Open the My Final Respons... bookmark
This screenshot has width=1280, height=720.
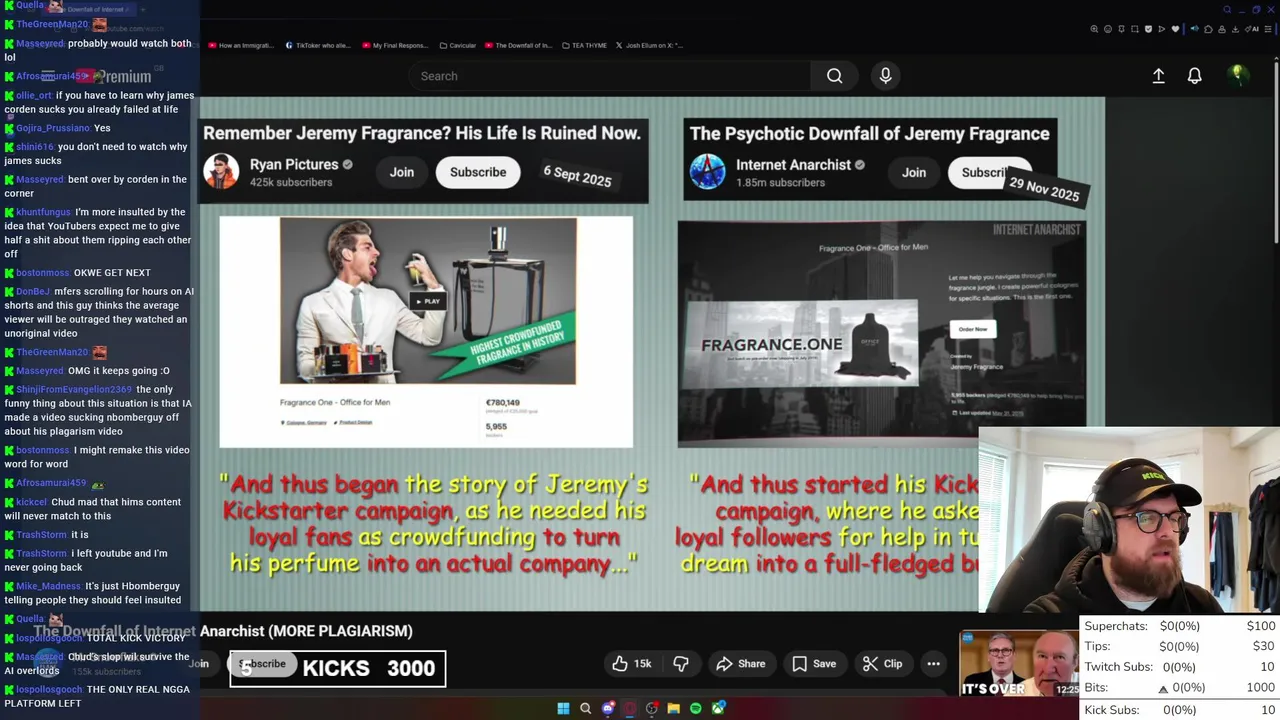pyautogui.click(x=395, y=45)
